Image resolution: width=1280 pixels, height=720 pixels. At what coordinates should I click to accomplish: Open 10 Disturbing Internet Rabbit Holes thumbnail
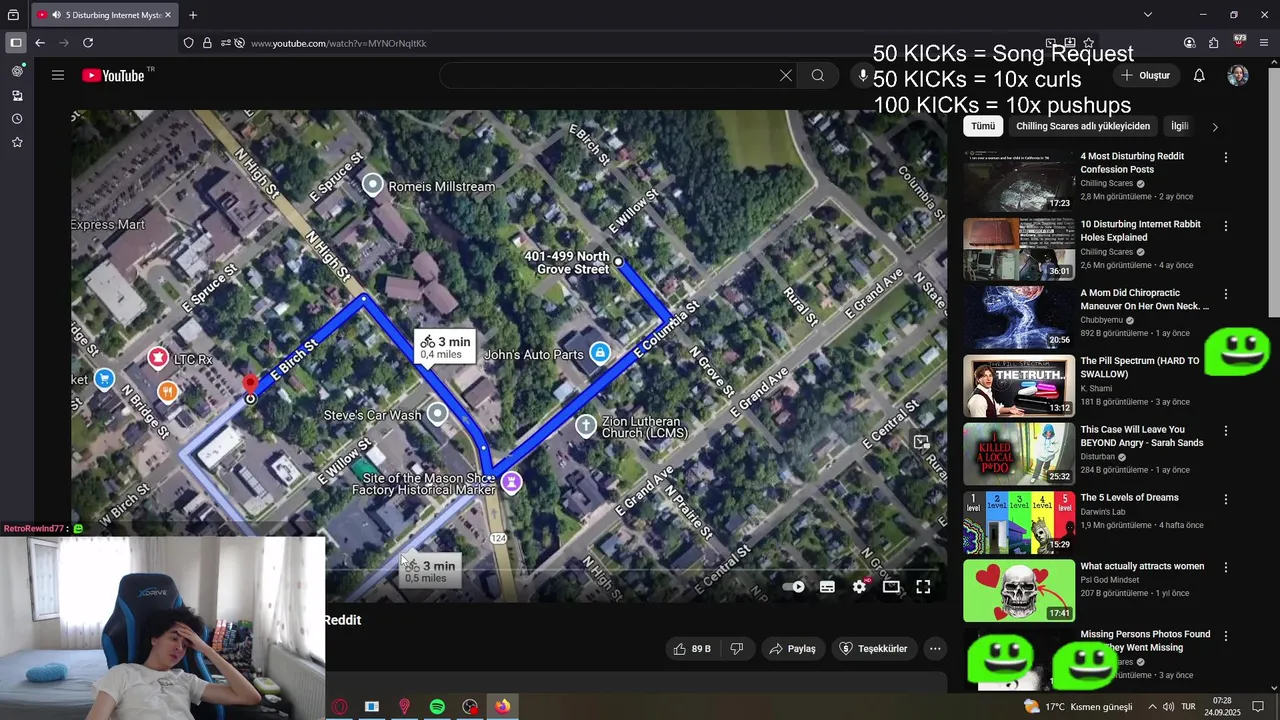click(x=1019, y=249)
